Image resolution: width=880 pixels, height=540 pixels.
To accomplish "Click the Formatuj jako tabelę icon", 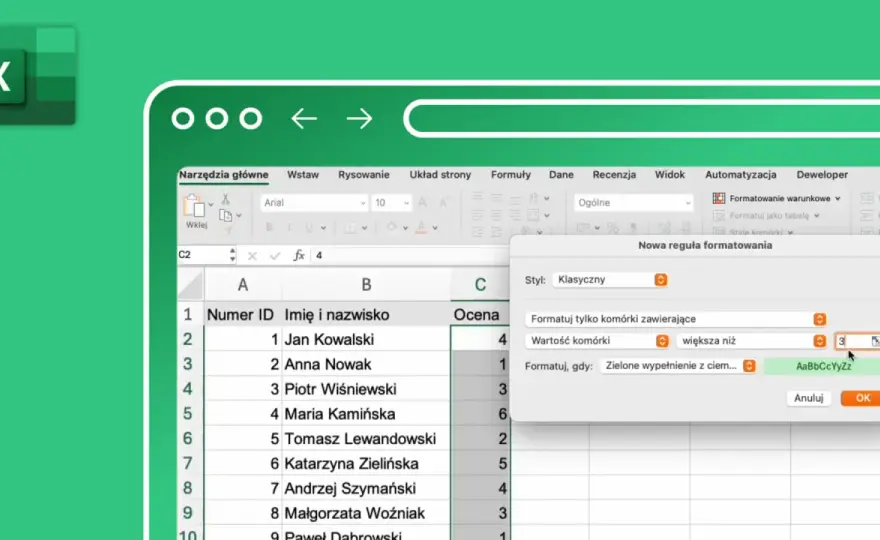I will 718,216.
